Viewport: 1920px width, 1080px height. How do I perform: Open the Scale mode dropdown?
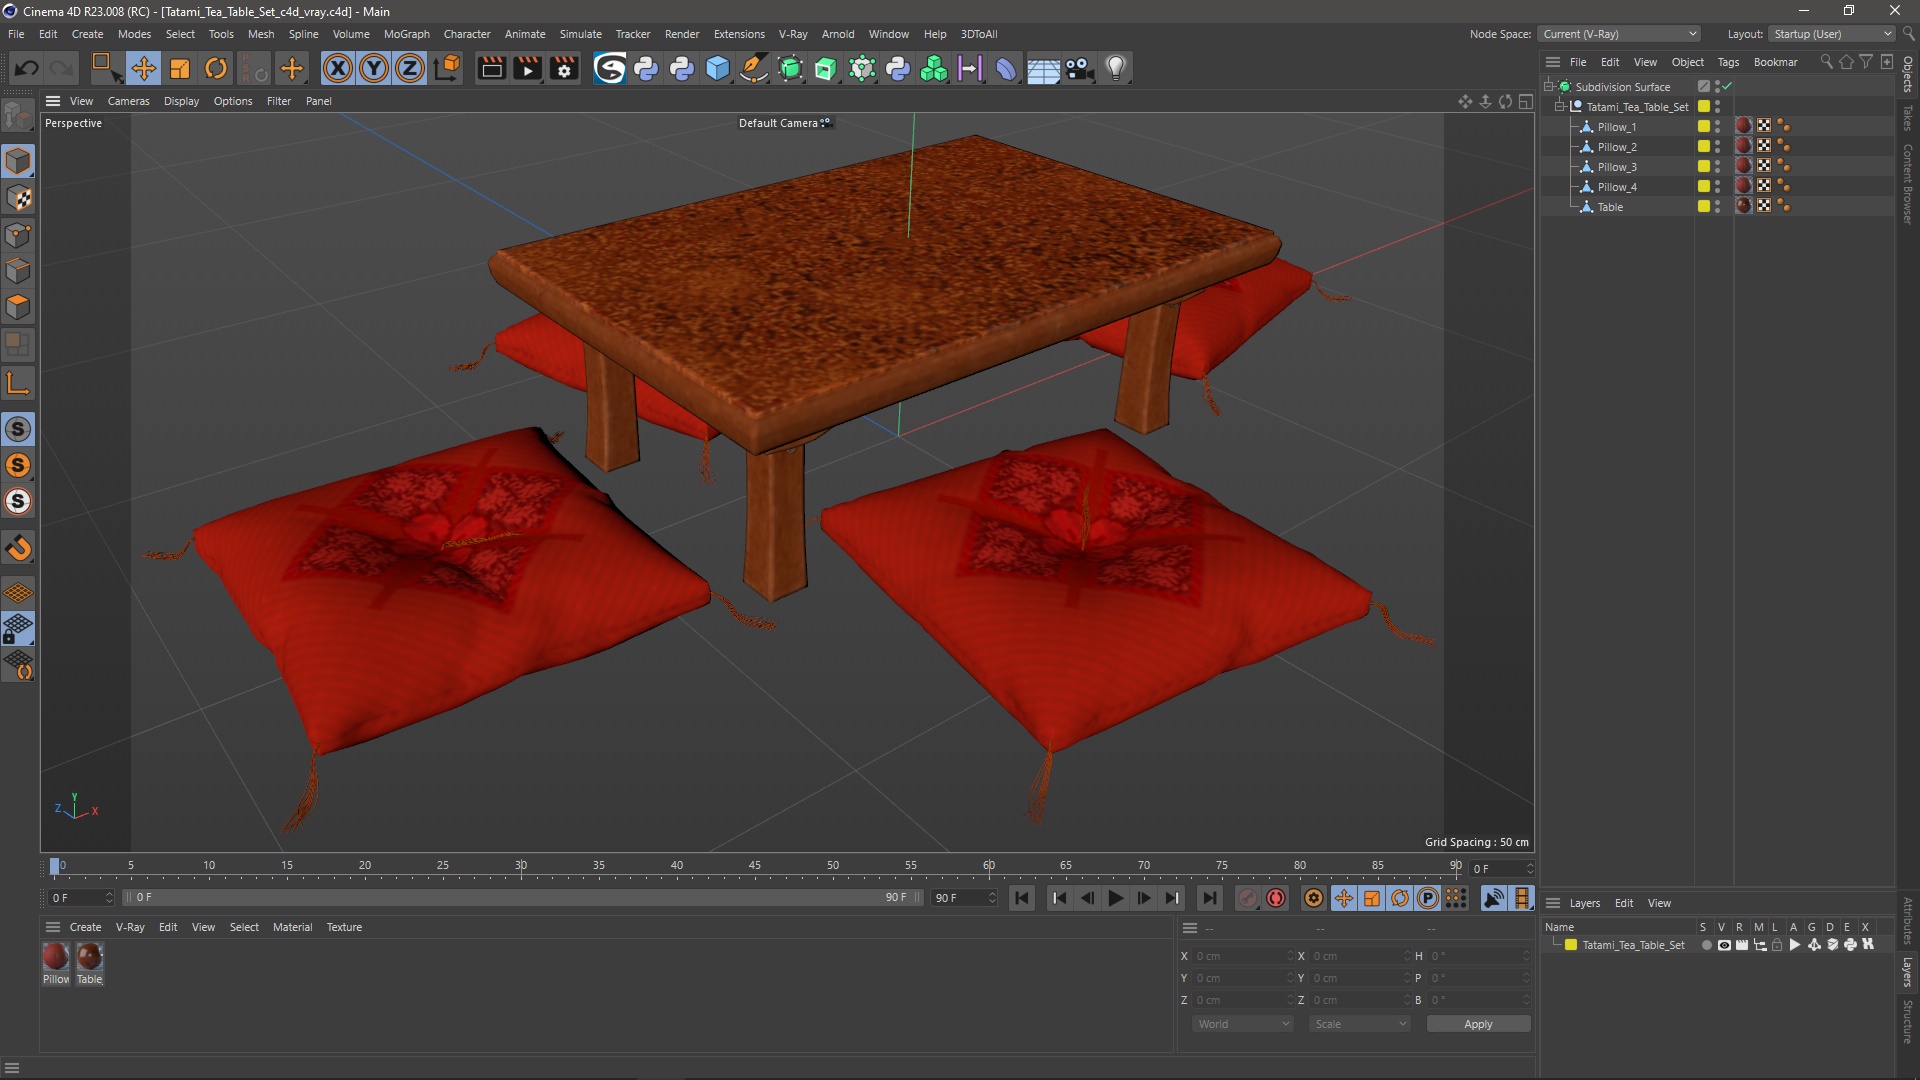1360,1024
